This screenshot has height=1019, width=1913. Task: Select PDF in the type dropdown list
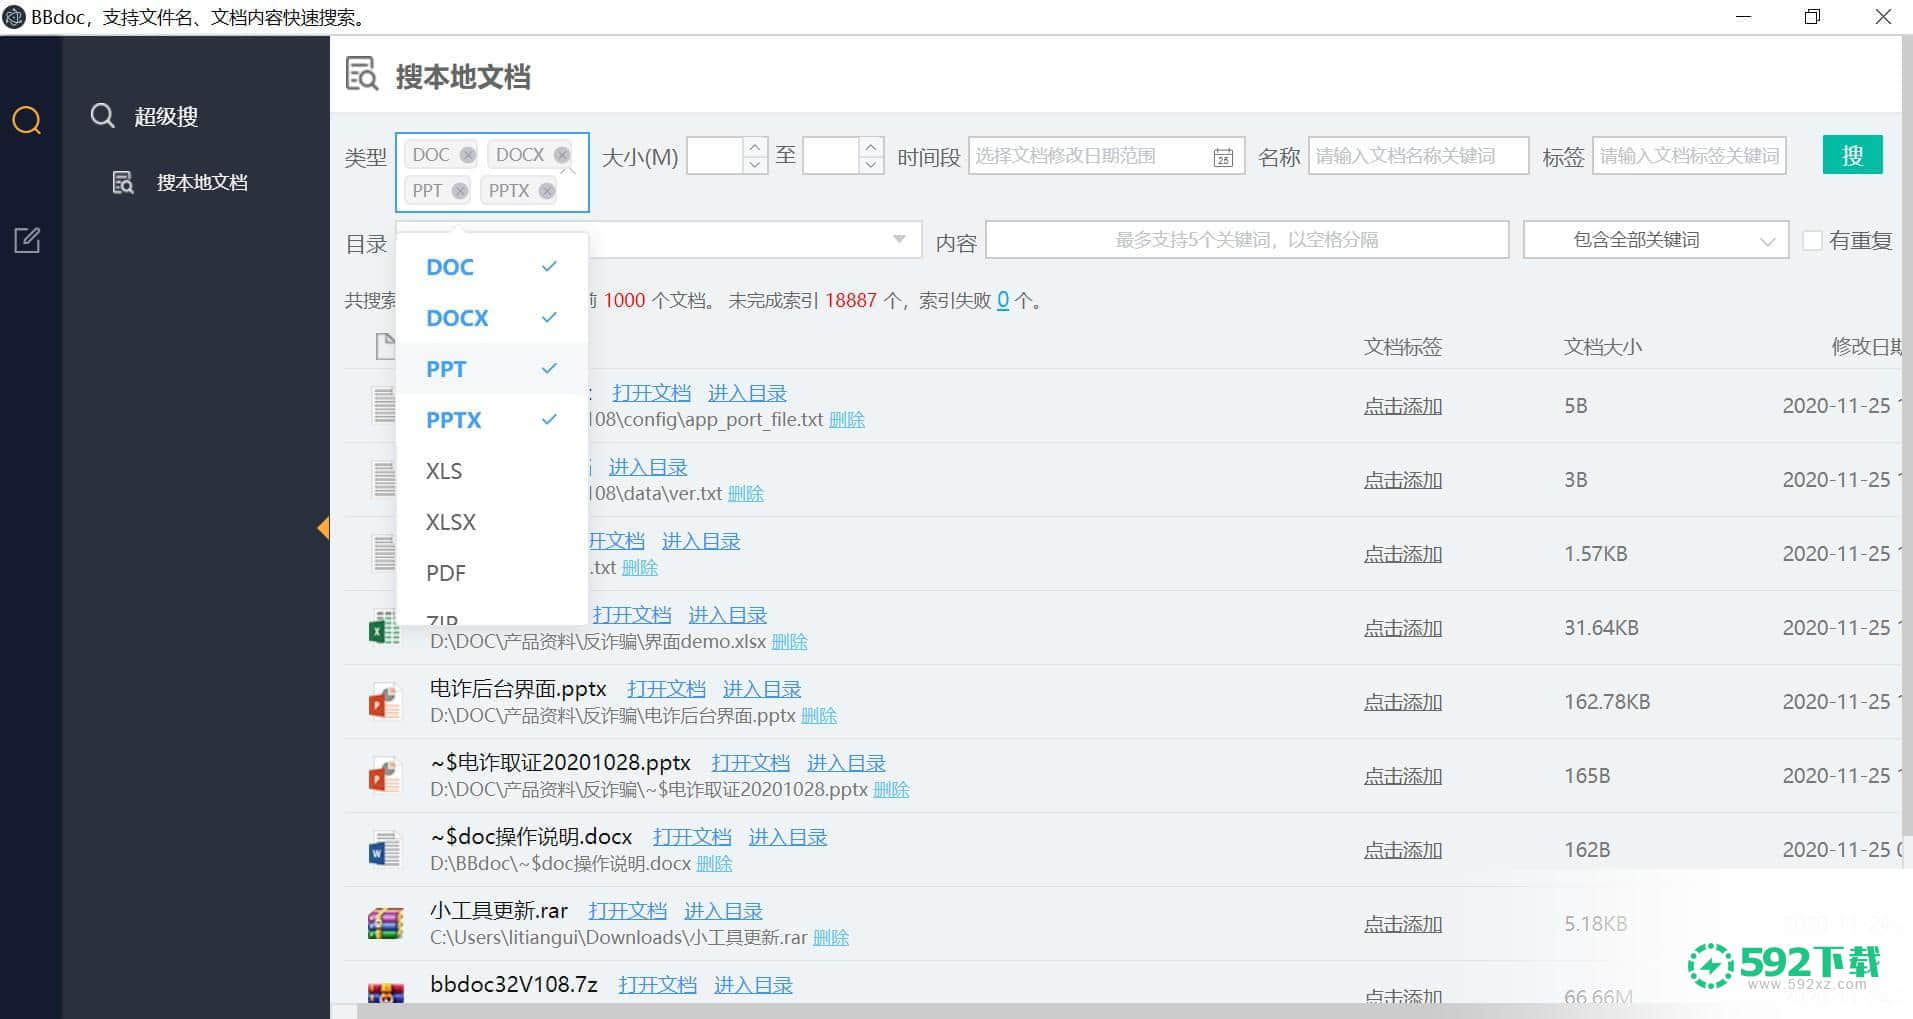pyautogui.click(x=492, y=573)
